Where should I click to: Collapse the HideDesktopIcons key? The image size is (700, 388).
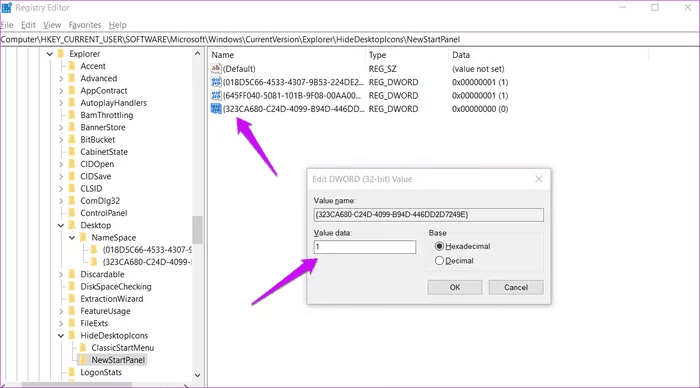(x=61, y=336)
